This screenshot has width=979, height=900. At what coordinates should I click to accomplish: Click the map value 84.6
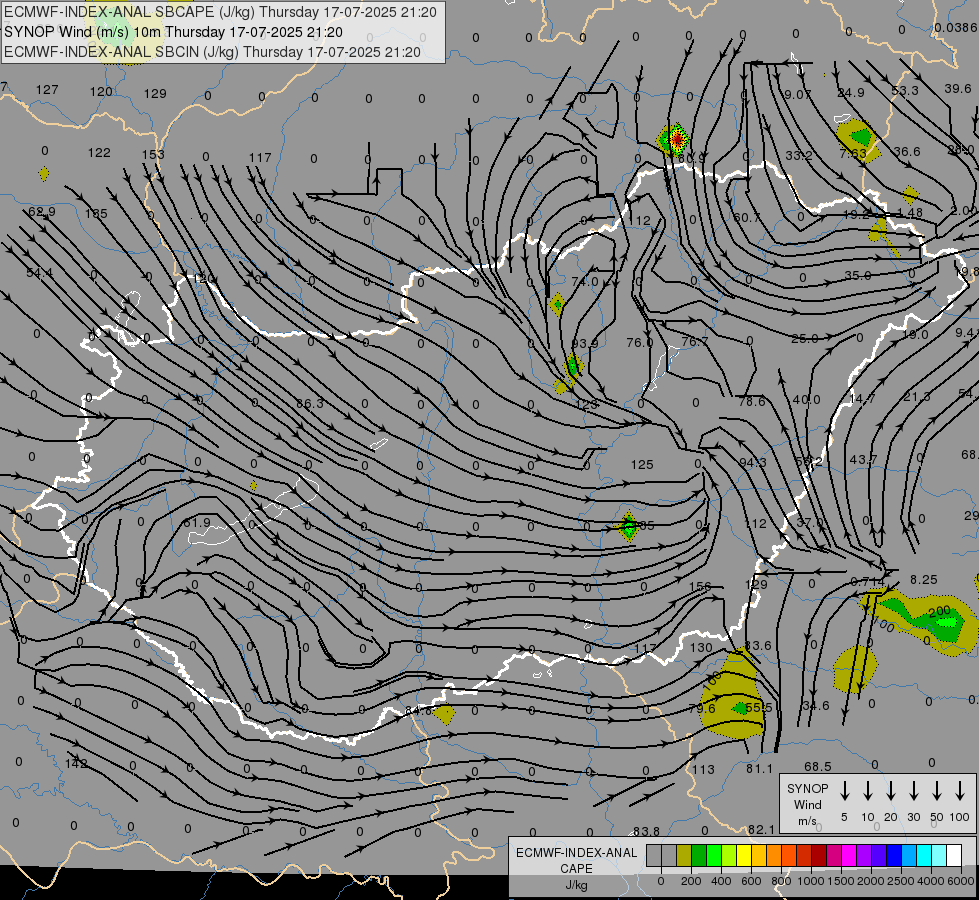click(x=418, y=711)
